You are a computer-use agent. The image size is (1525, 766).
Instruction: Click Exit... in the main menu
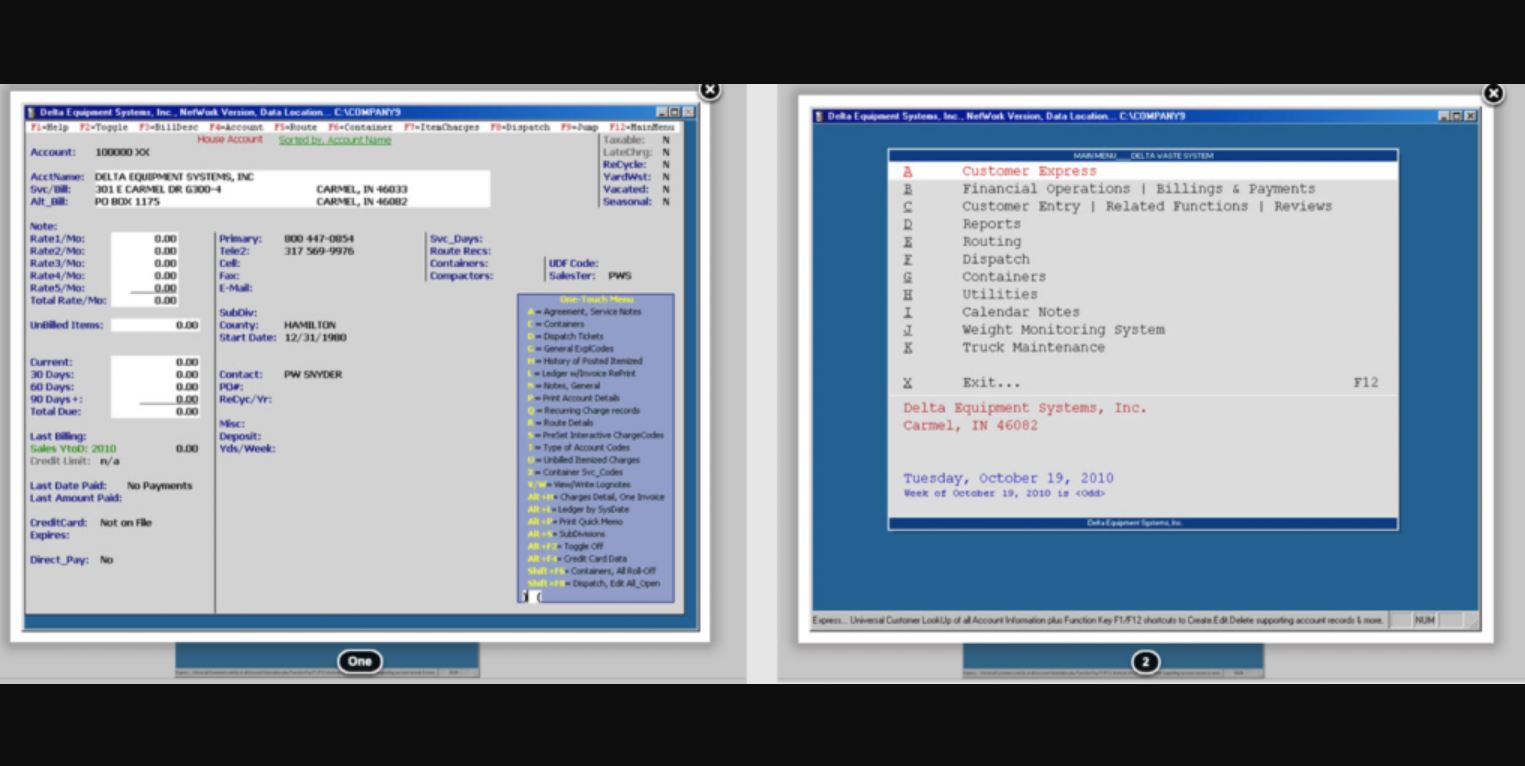pyautogui.click(x=991, y=383)
